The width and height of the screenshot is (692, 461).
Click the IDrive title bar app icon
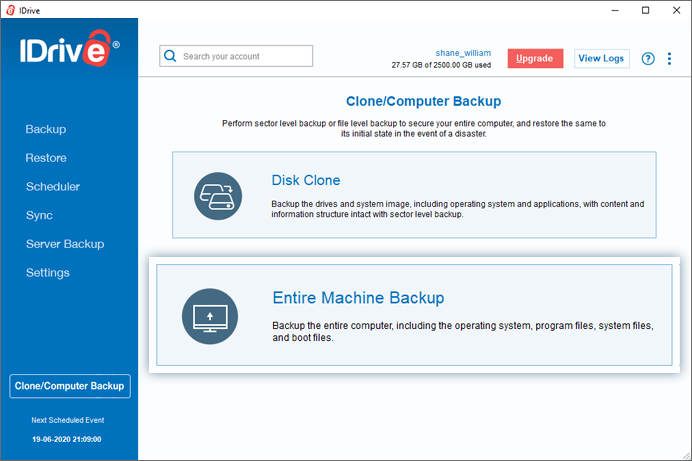pyautogui.click(x=10, y=10)
